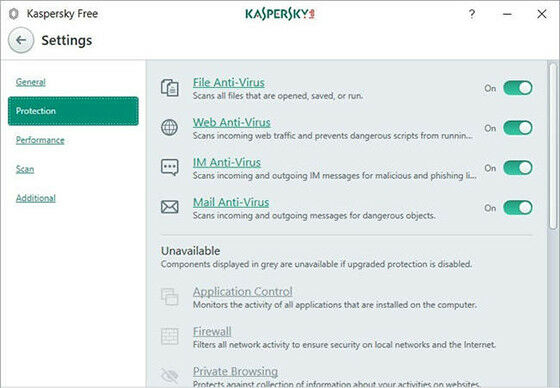This screenshot has height=388, width=560.
Task: Click "Components displayed in grey" notice text
Action: [316, 264]
